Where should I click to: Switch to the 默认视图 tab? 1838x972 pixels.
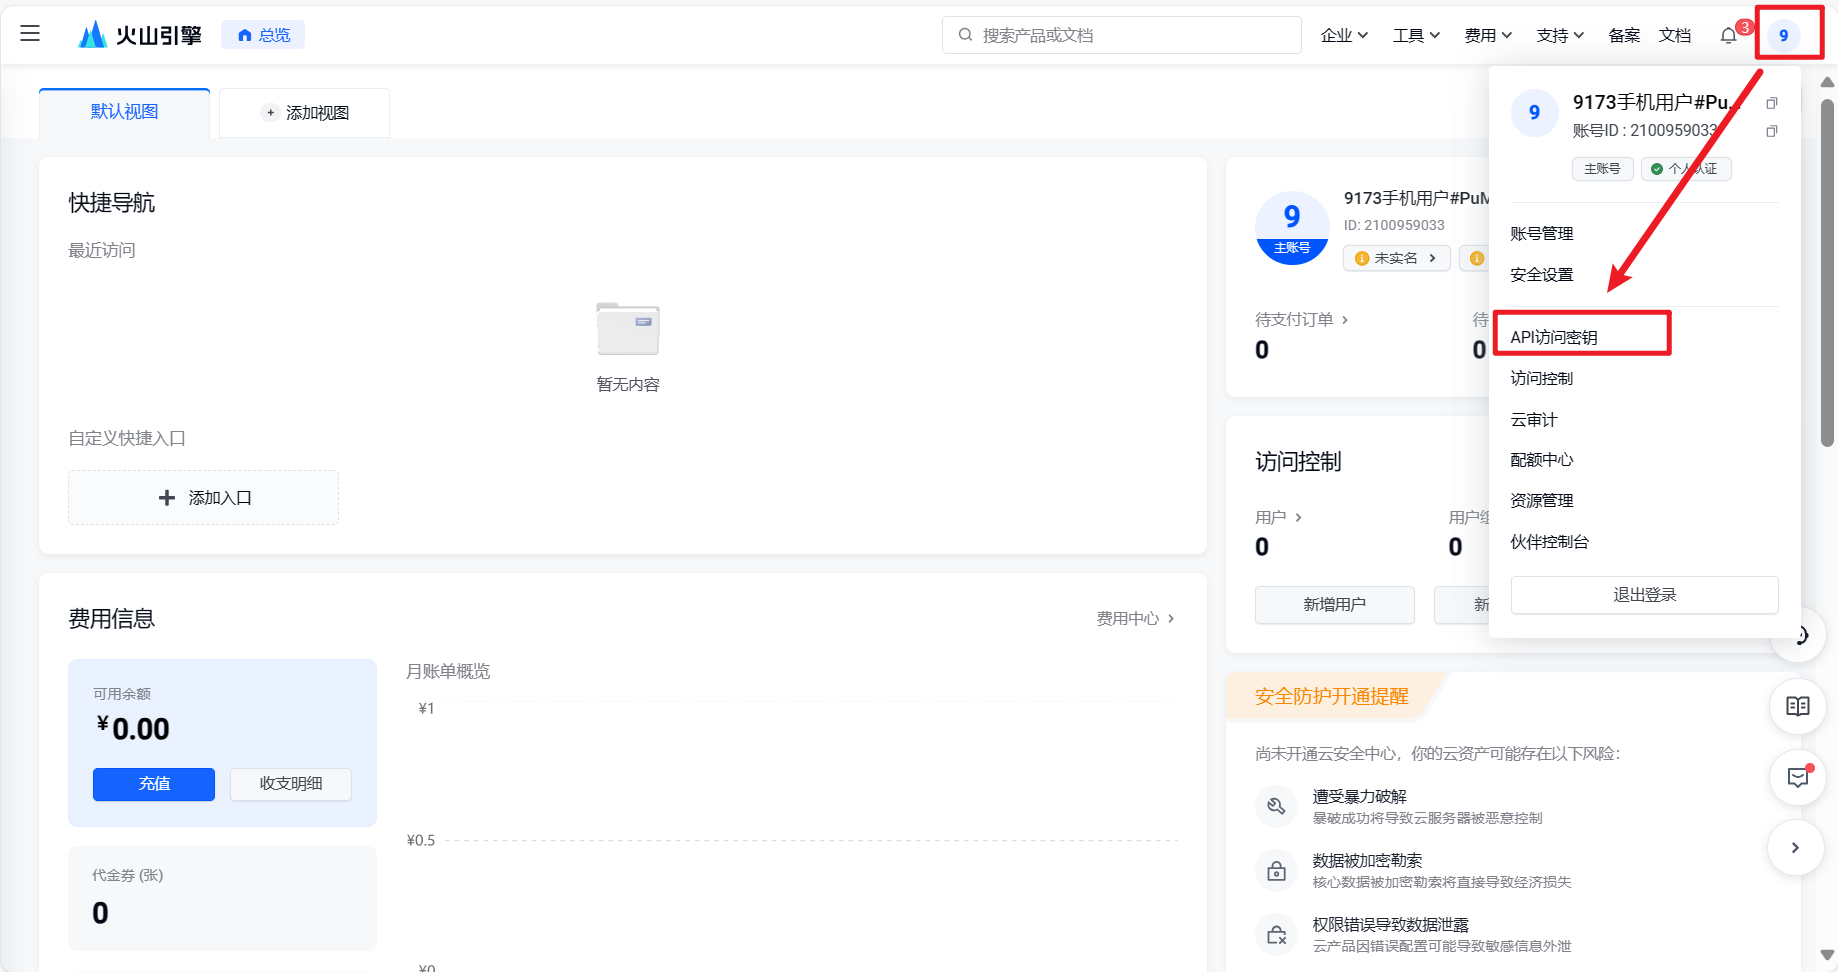click(124, 112)
